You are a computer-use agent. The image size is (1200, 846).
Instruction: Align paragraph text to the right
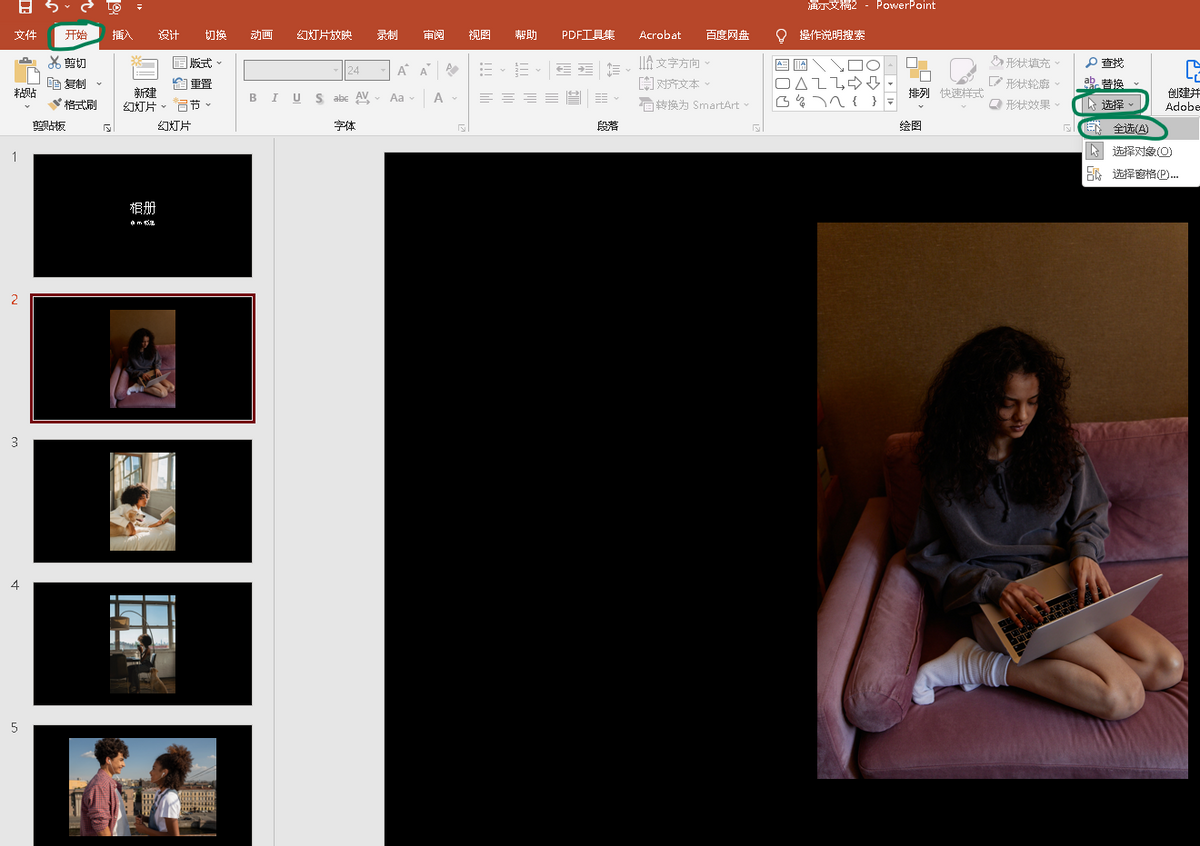point(530,98)
